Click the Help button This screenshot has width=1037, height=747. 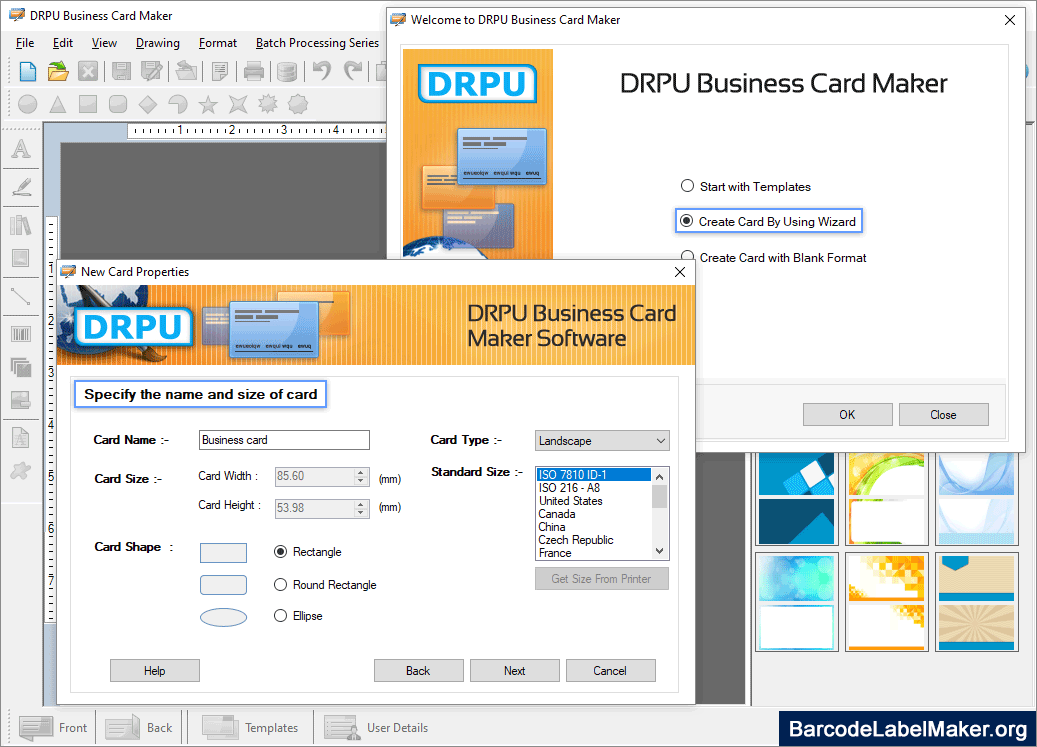(x=155, y=670)
